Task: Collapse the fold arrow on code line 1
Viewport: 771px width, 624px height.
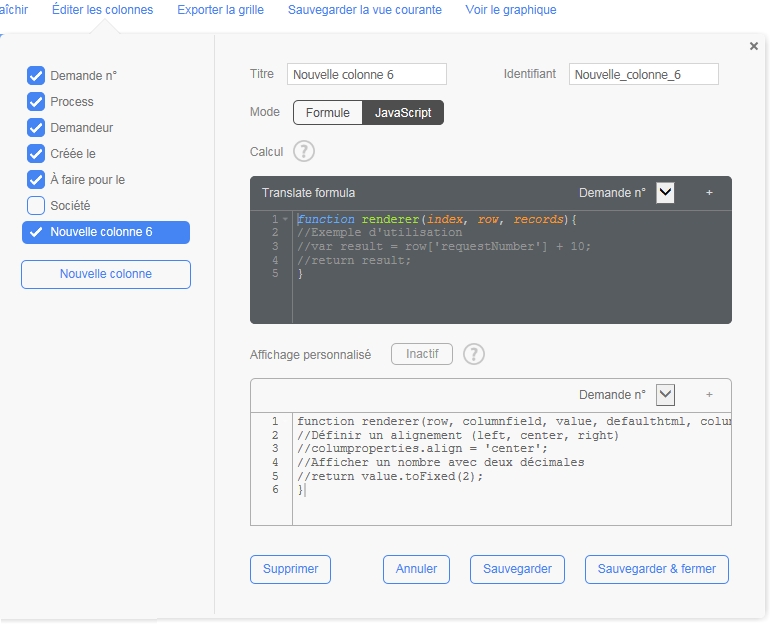Action: (286, 219)
